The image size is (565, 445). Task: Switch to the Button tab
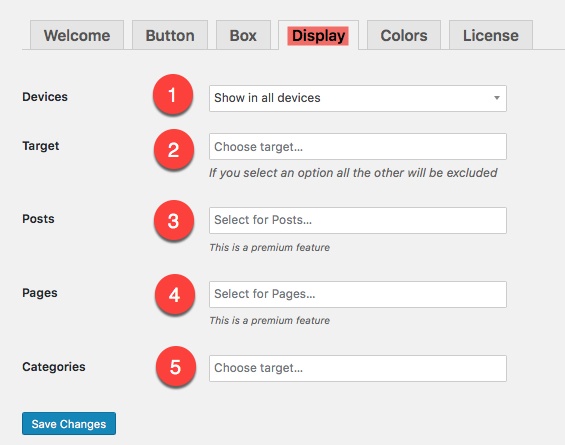click(170, 35)
